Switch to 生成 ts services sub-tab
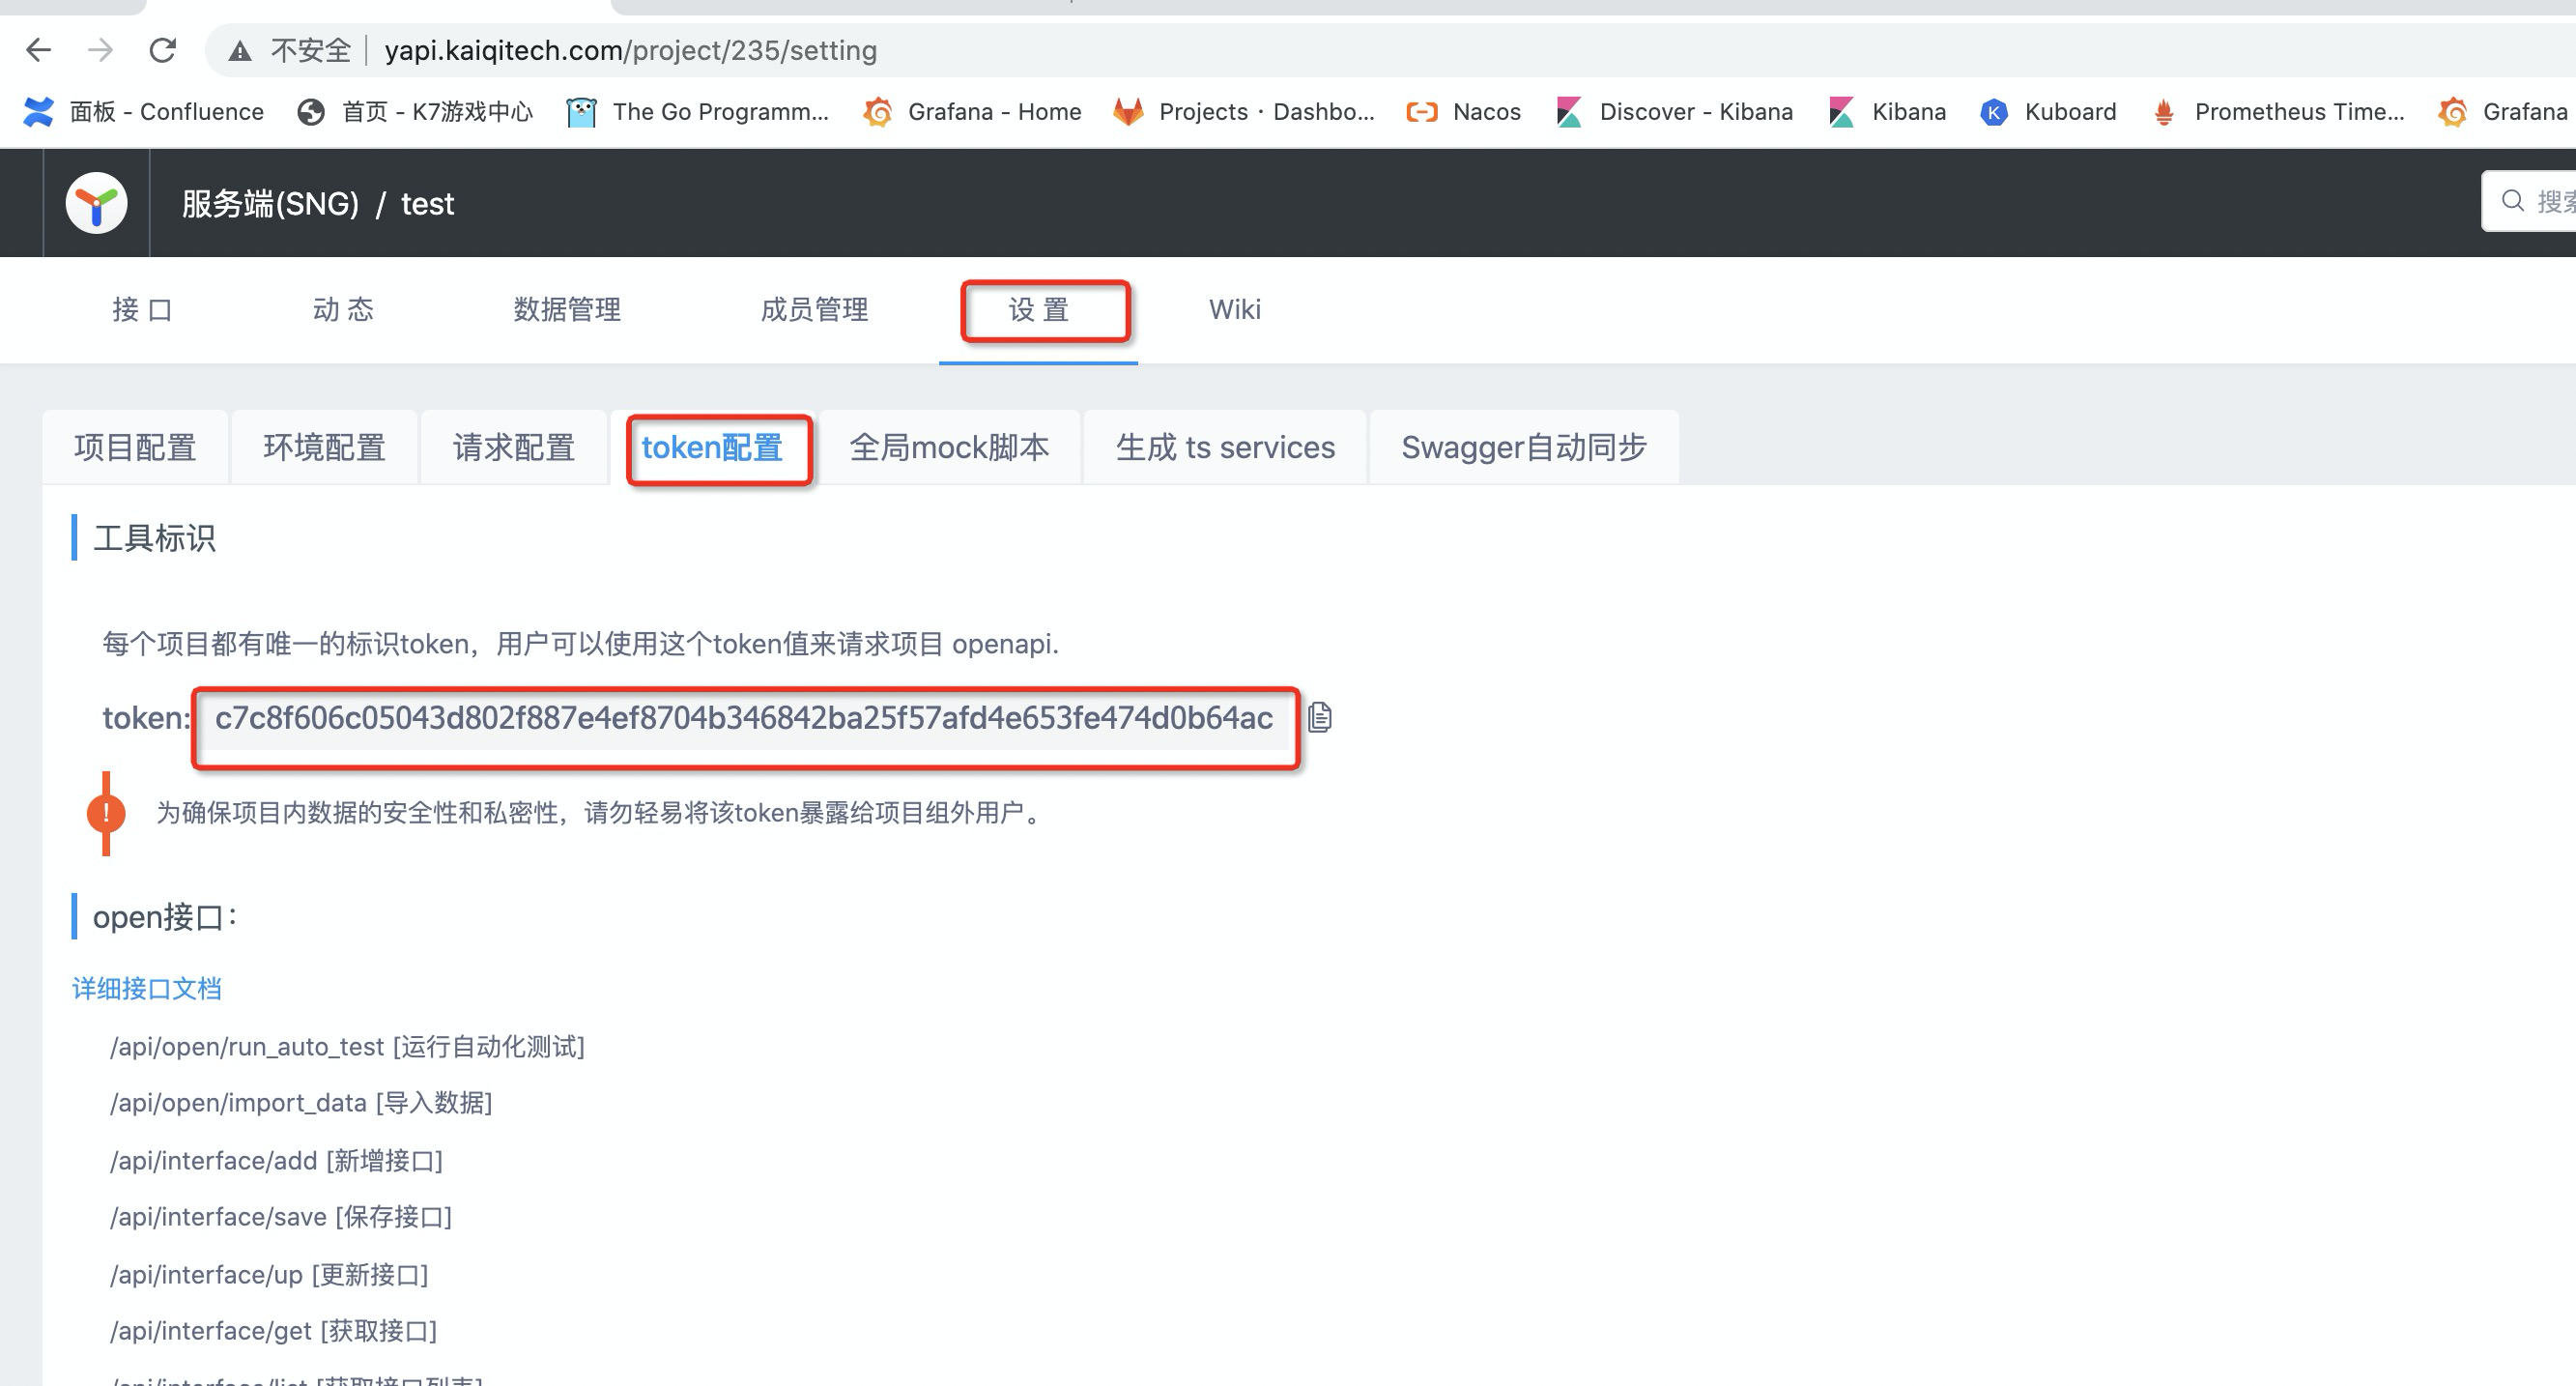 click(x=1225, y=447)
